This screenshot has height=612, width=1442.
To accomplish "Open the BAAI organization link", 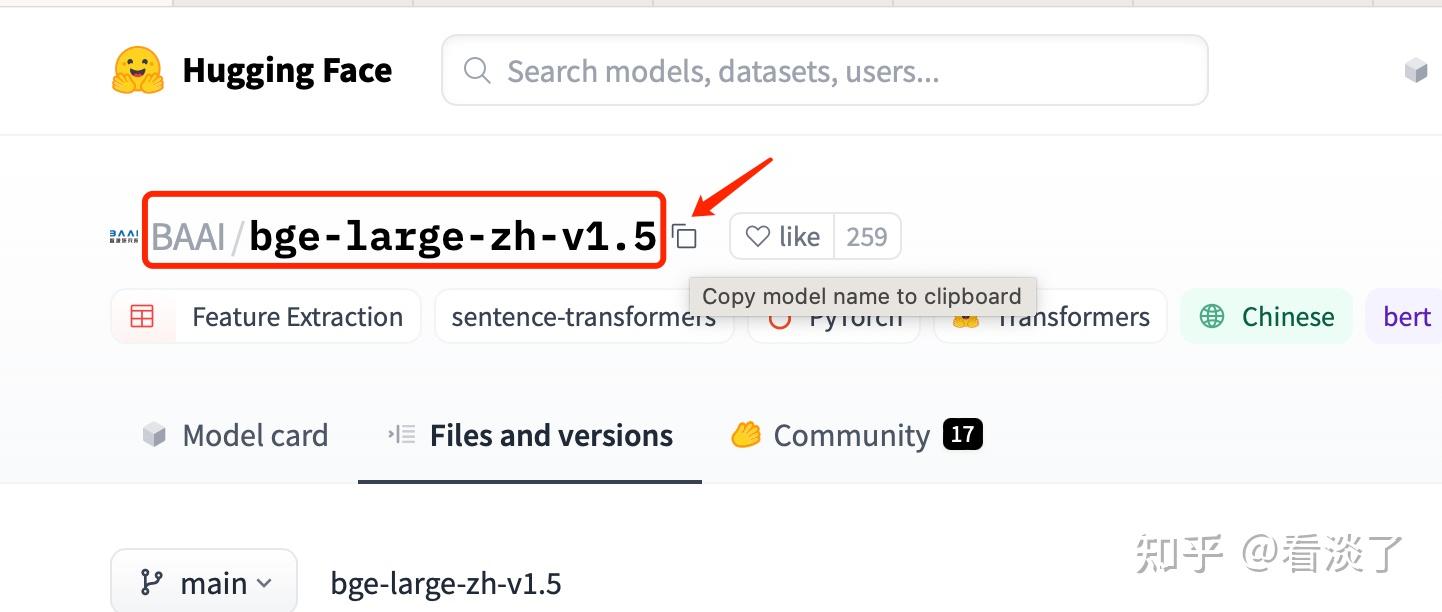I will (187, 238).
